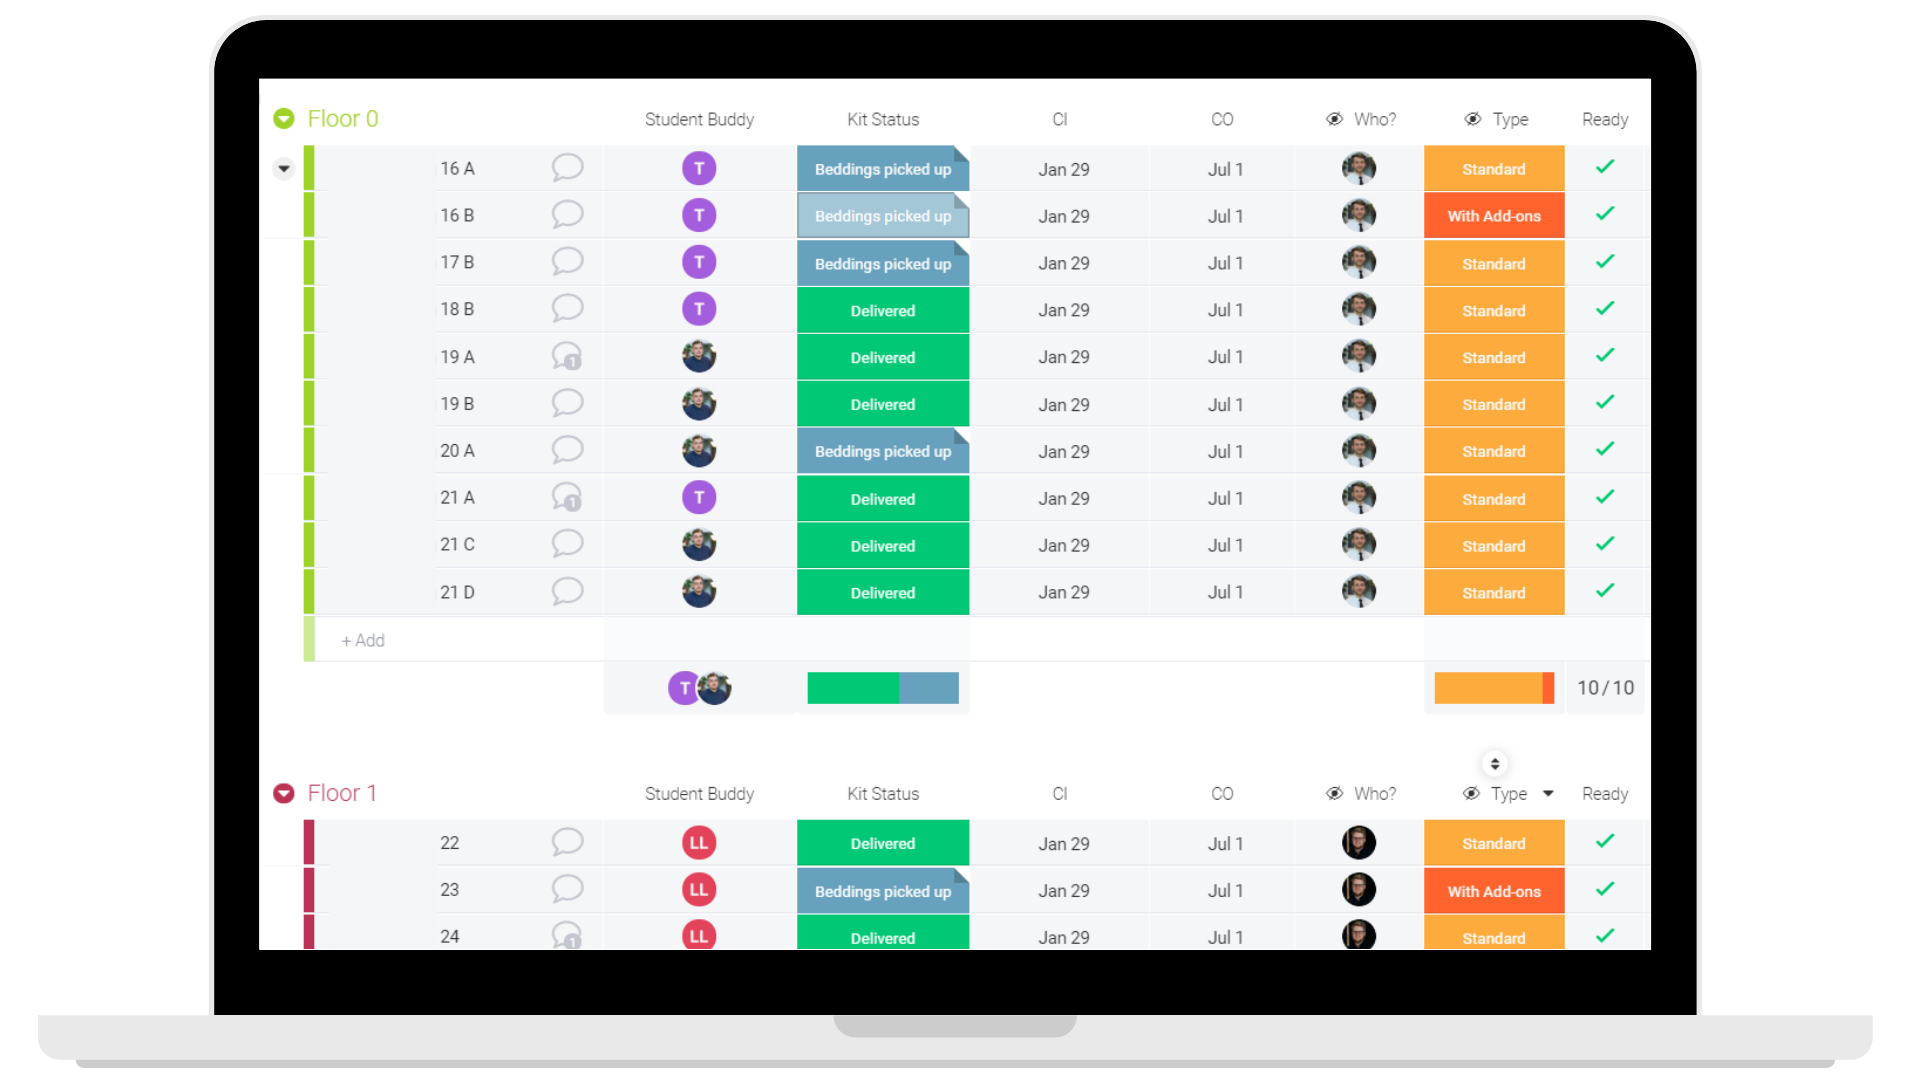Click the ready checkmark for room 16B
Screen dimensions: 1920x1080
(1605, 215)
